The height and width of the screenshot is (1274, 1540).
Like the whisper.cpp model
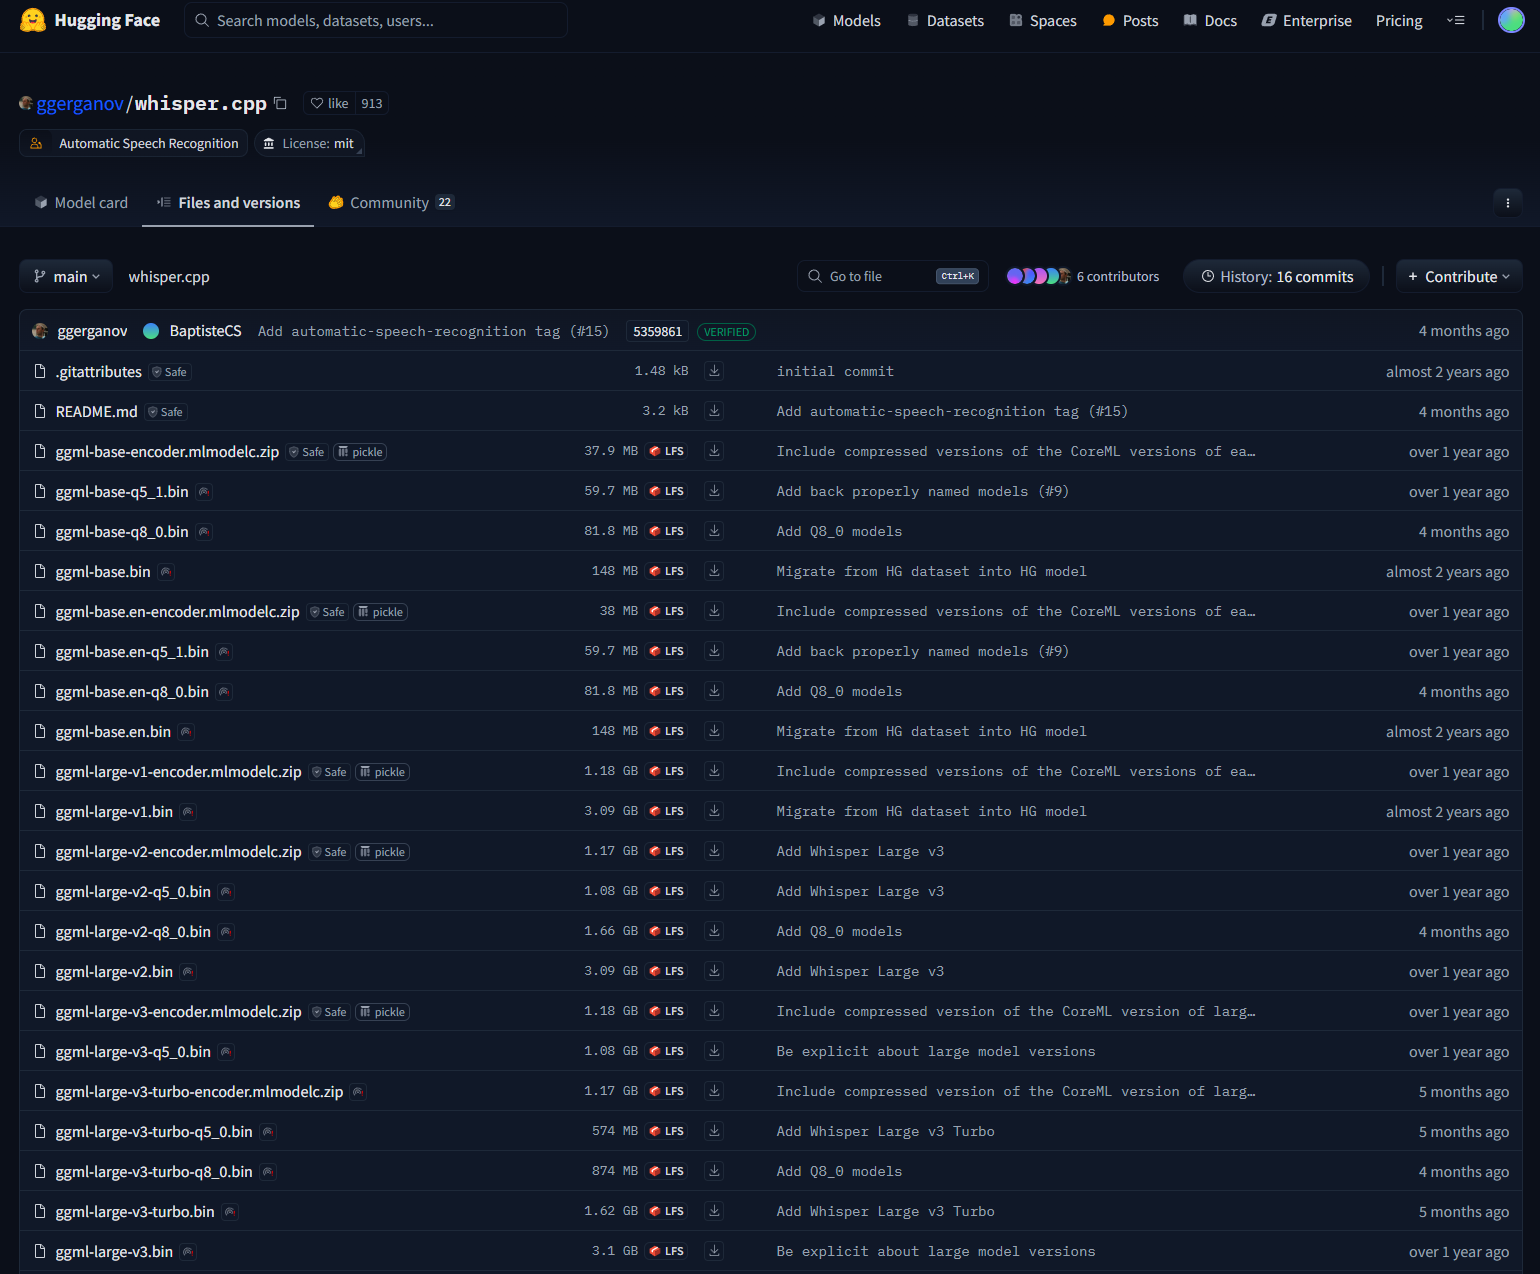pyautogui.click(x=329, y=103)
